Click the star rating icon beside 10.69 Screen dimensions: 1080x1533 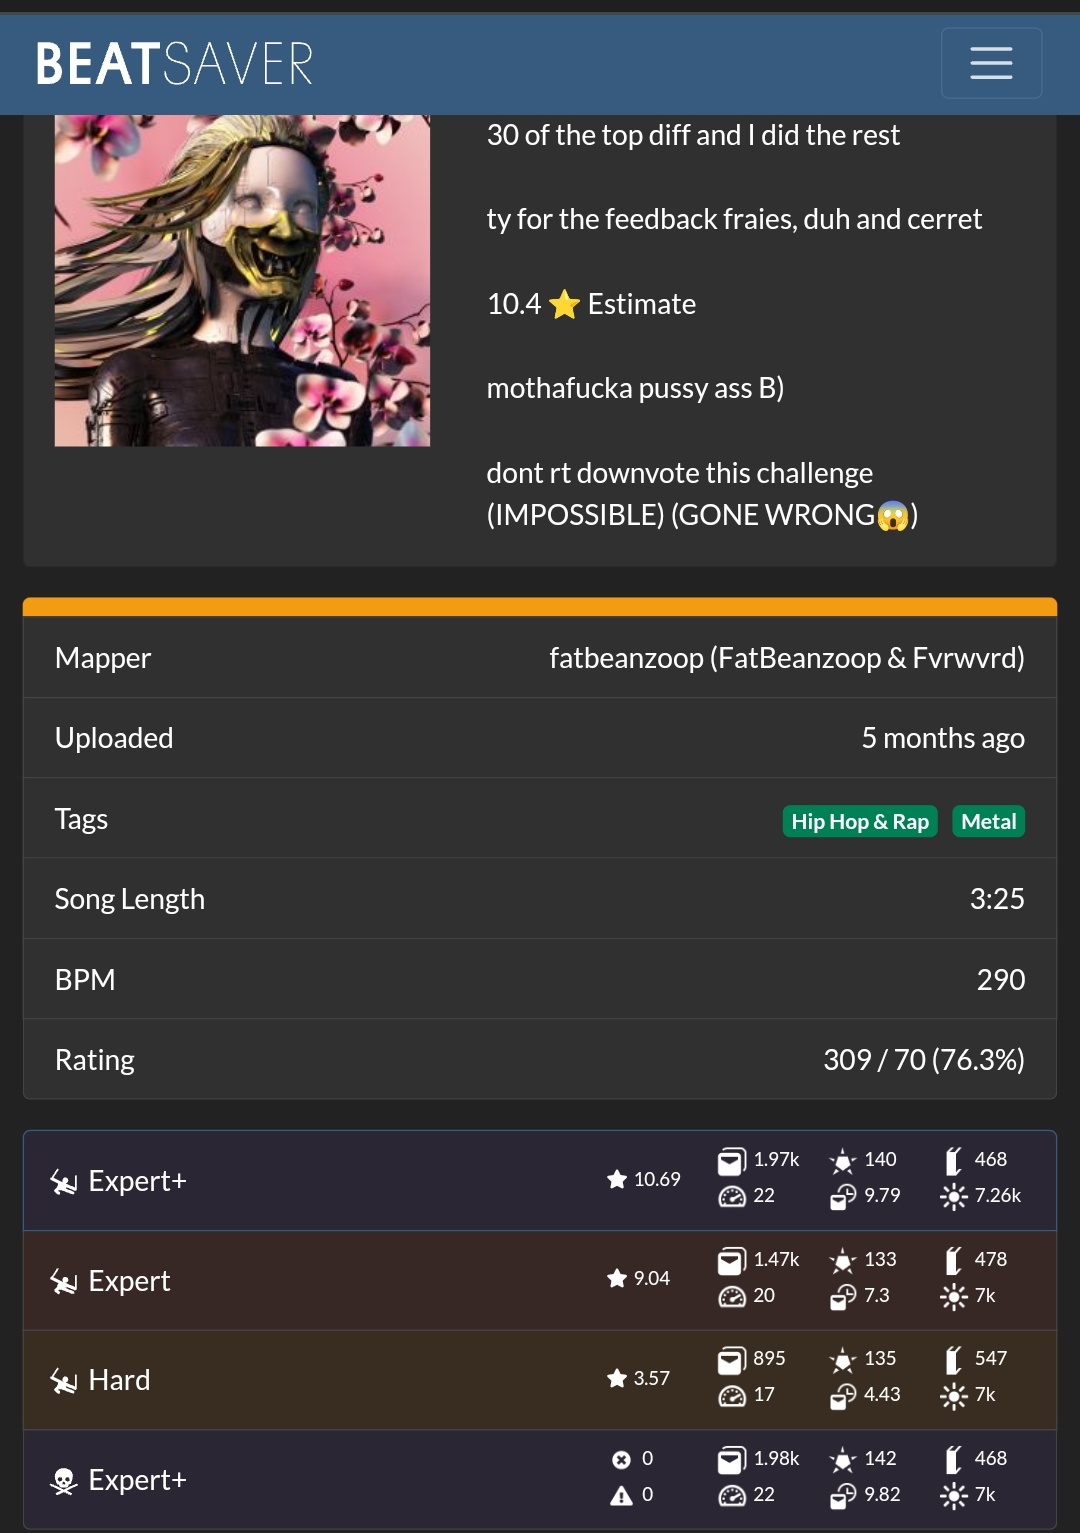click(x=615, y=1180)
